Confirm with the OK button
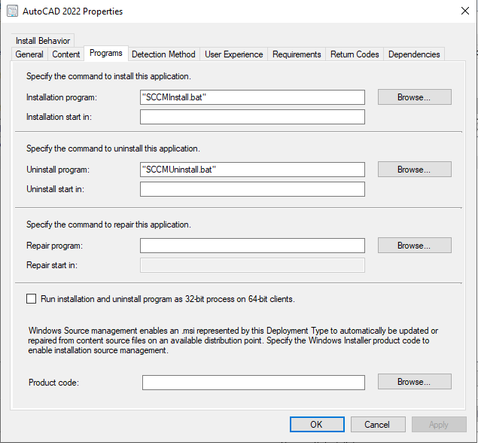This screenshot has width=478, height=443. pyautogui.click(x=317, y=424)
